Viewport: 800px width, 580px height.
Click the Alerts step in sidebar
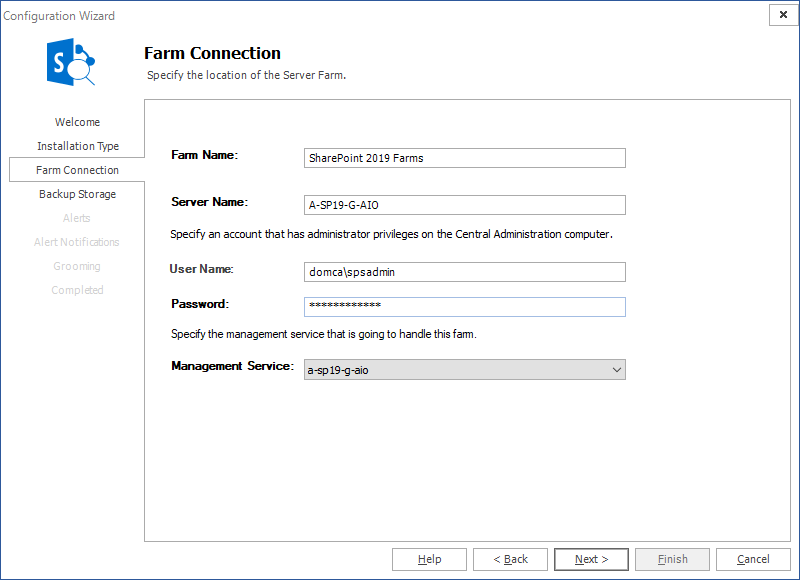(x=77, y=218)
